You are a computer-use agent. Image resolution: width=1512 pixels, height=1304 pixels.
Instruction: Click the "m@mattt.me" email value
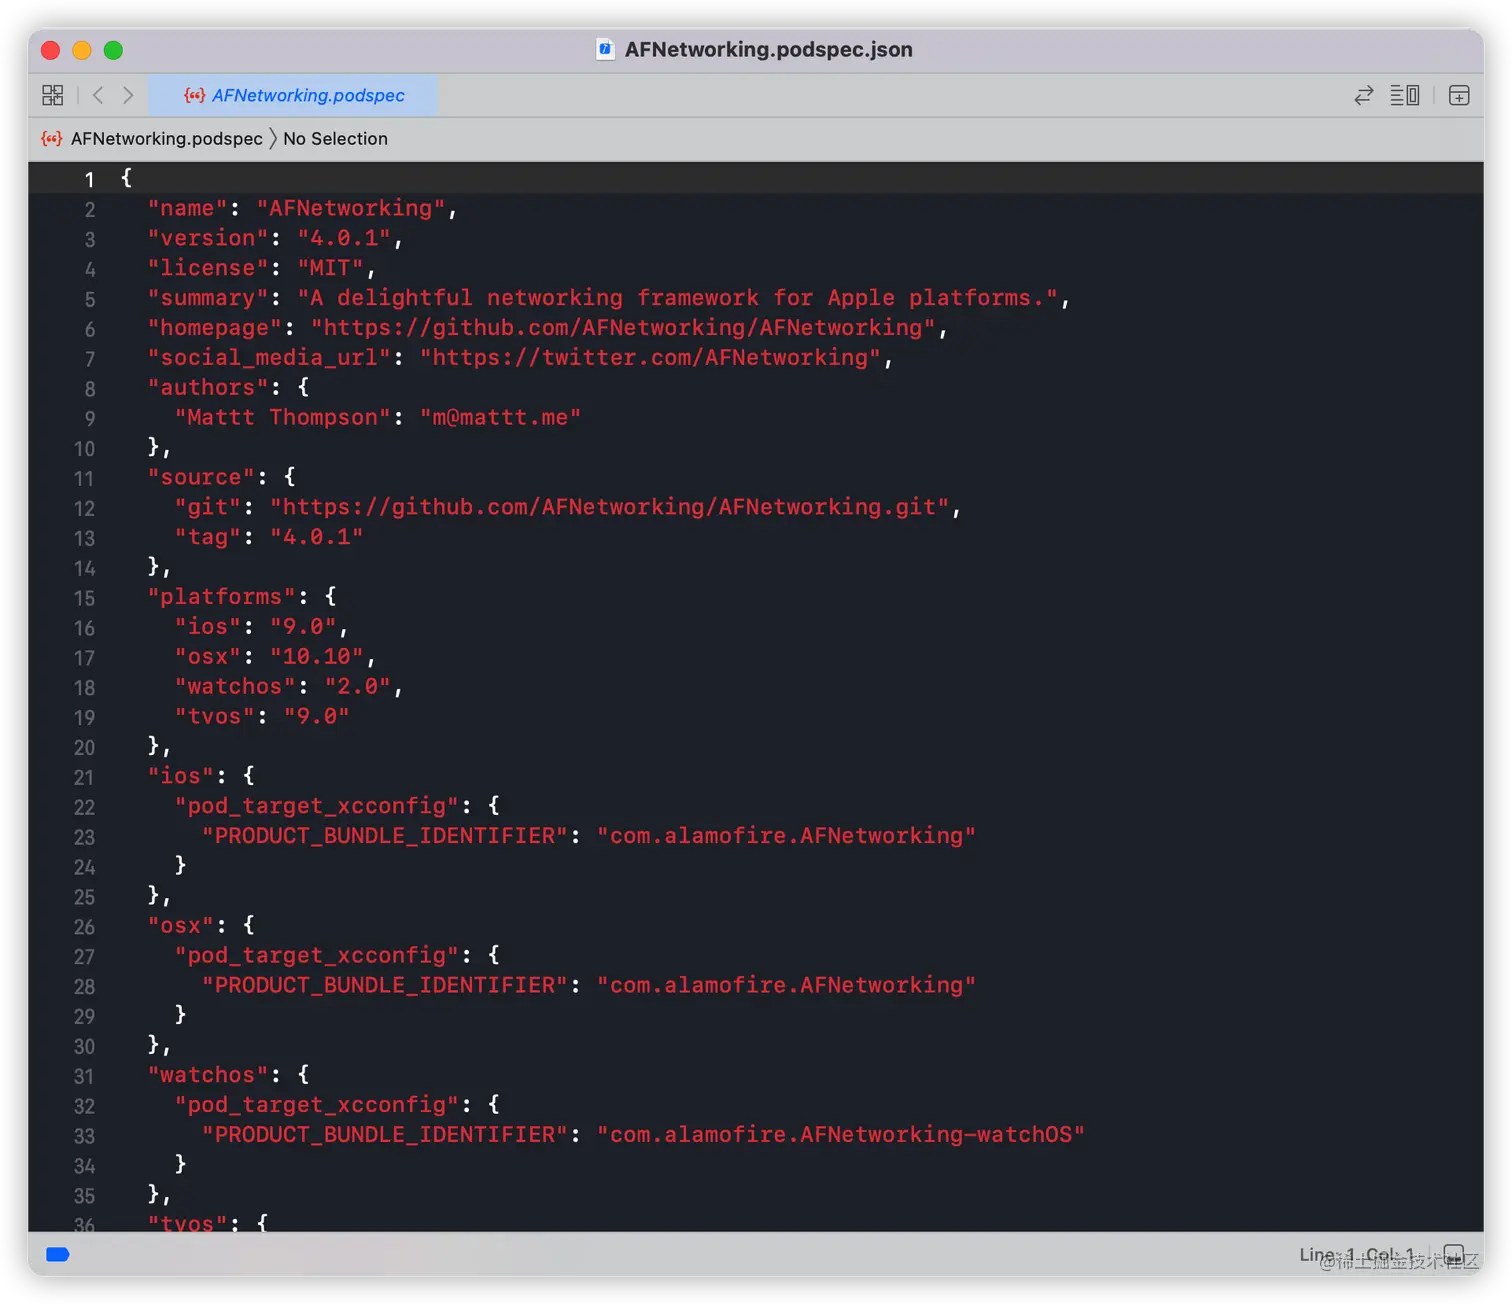tap(500, 417)
